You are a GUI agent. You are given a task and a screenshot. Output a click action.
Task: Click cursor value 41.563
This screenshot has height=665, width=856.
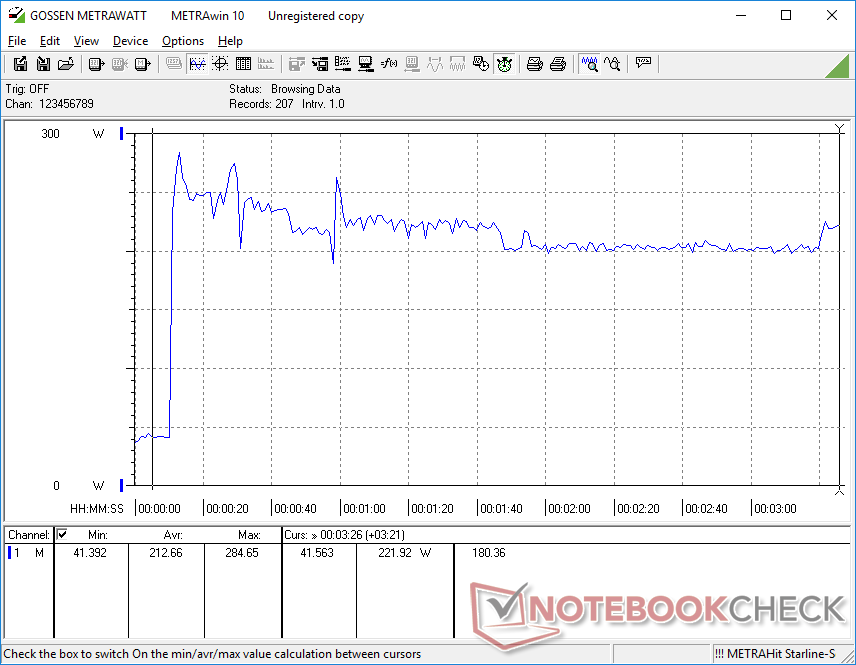click(317, 553)
